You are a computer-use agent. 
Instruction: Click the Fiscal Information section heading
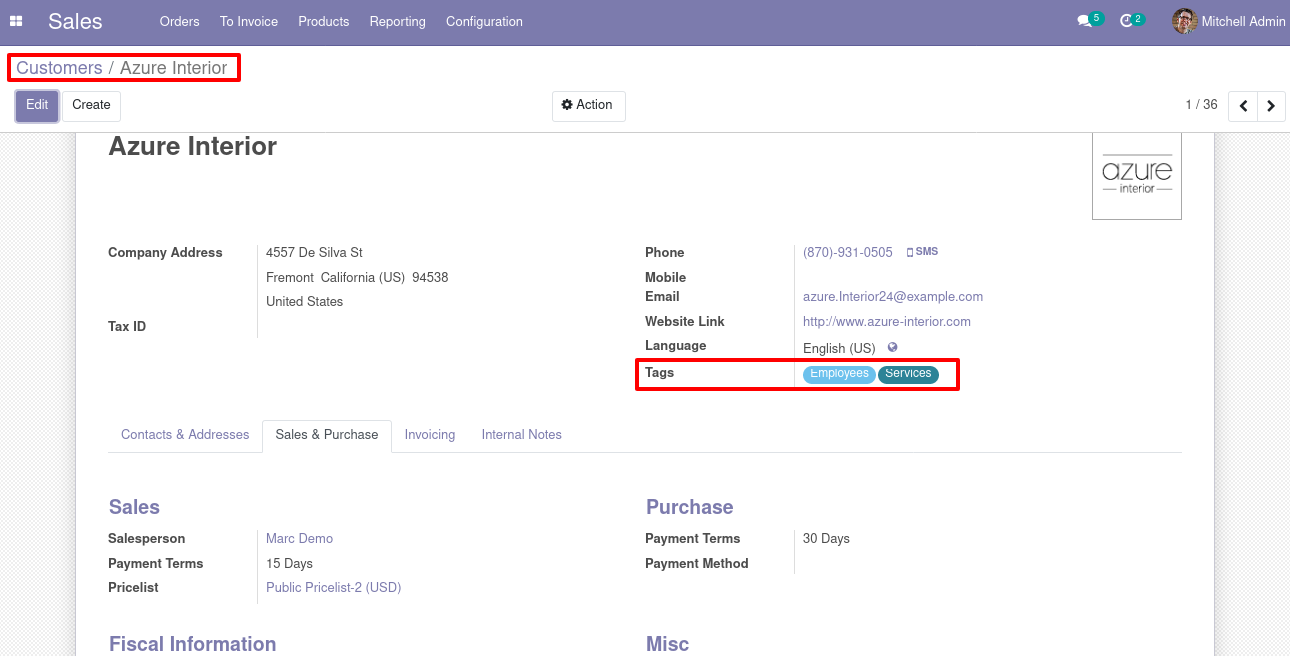pyautogui.click(x=192, y=644)
